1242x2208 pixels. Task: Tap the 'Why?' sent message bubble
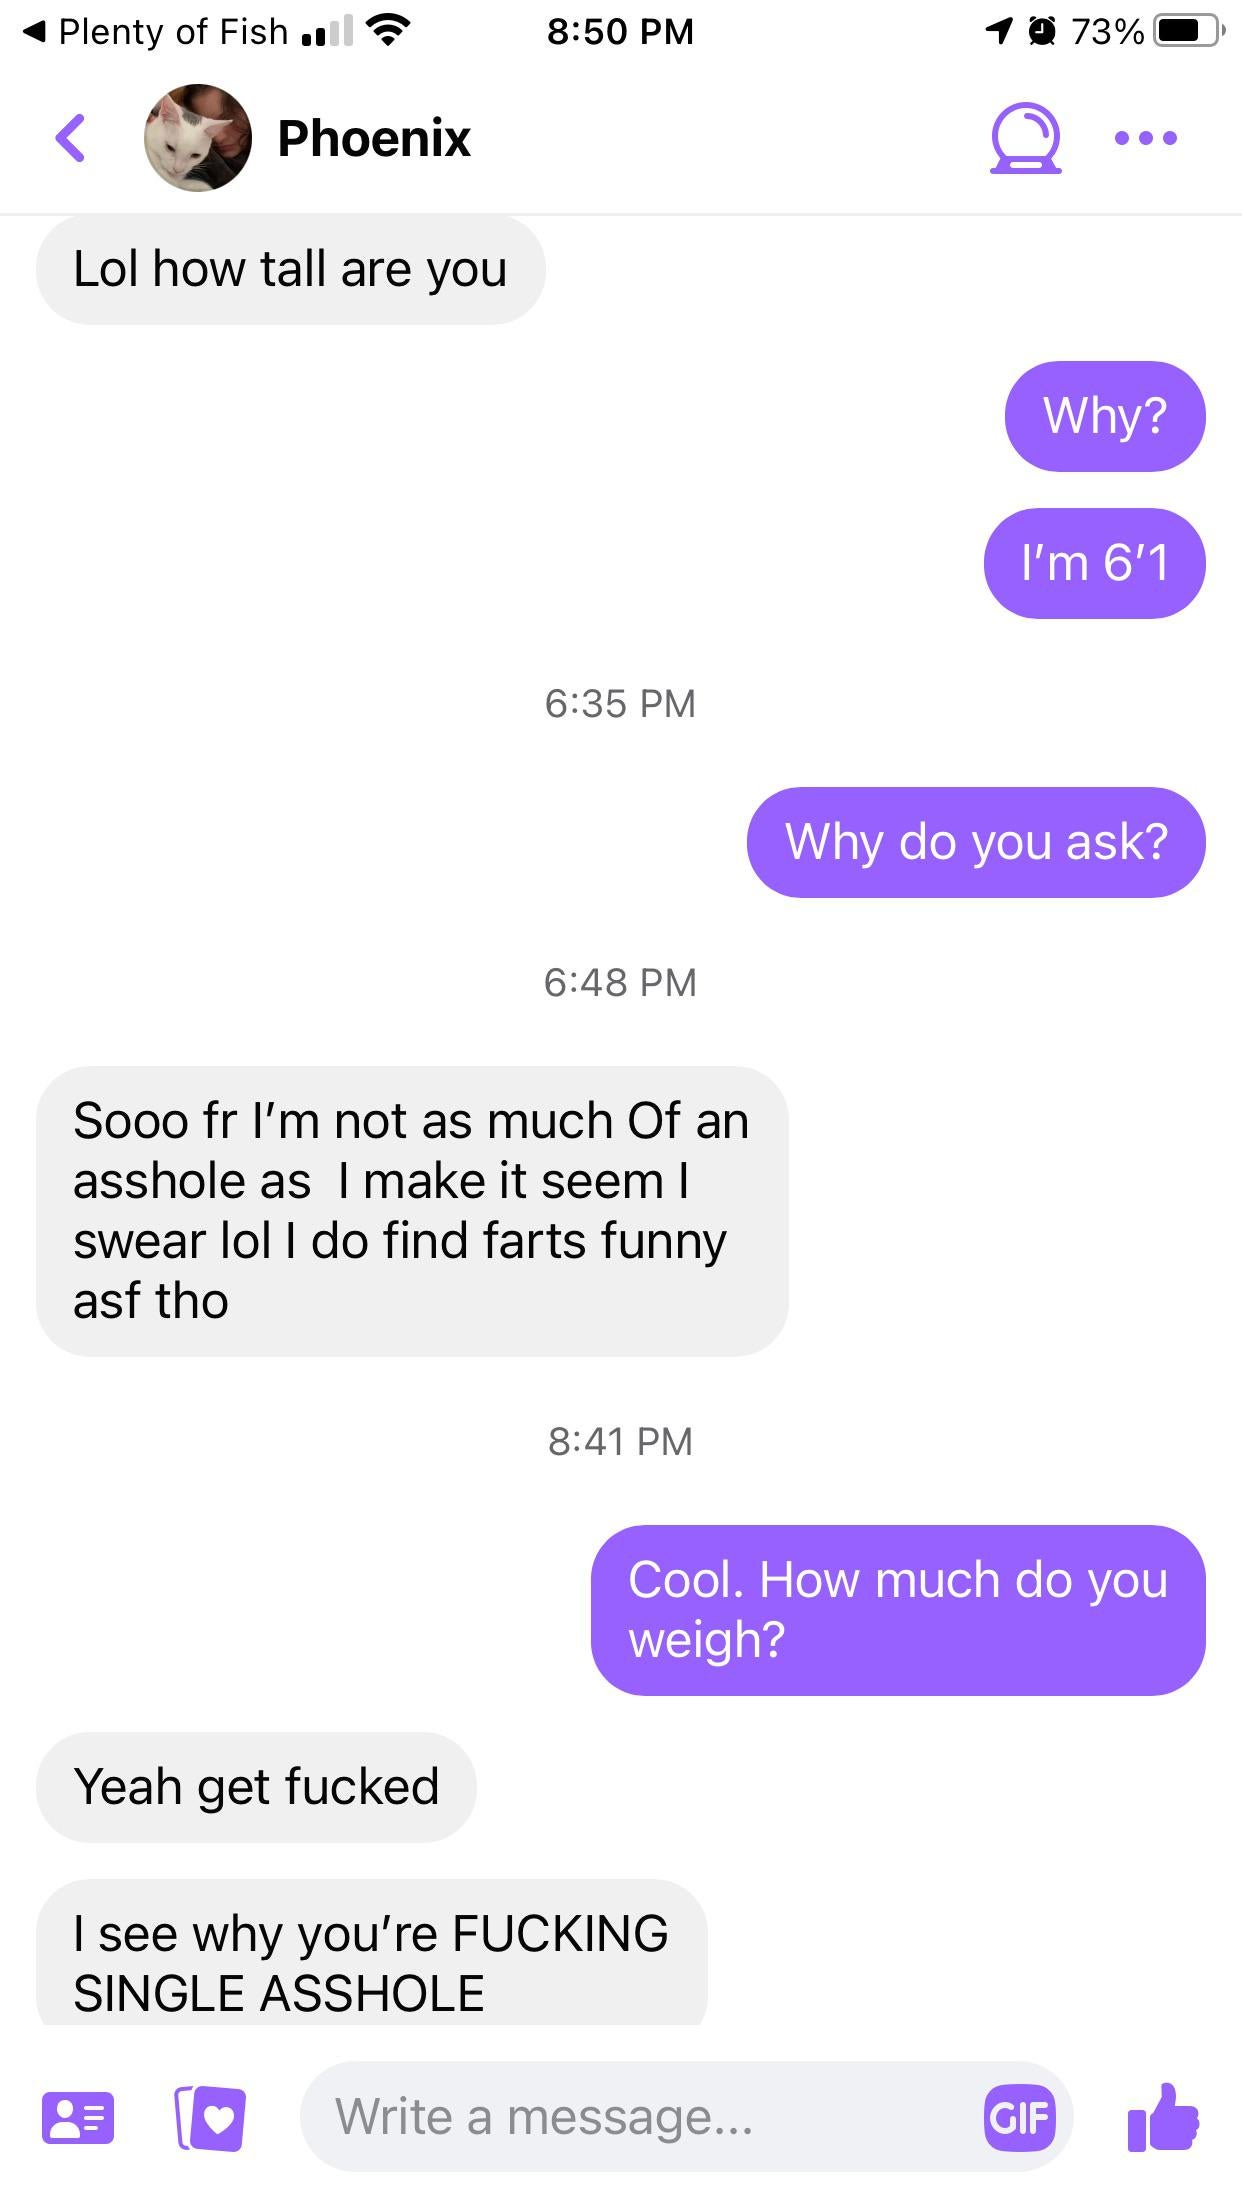[x=1105, y=416]
